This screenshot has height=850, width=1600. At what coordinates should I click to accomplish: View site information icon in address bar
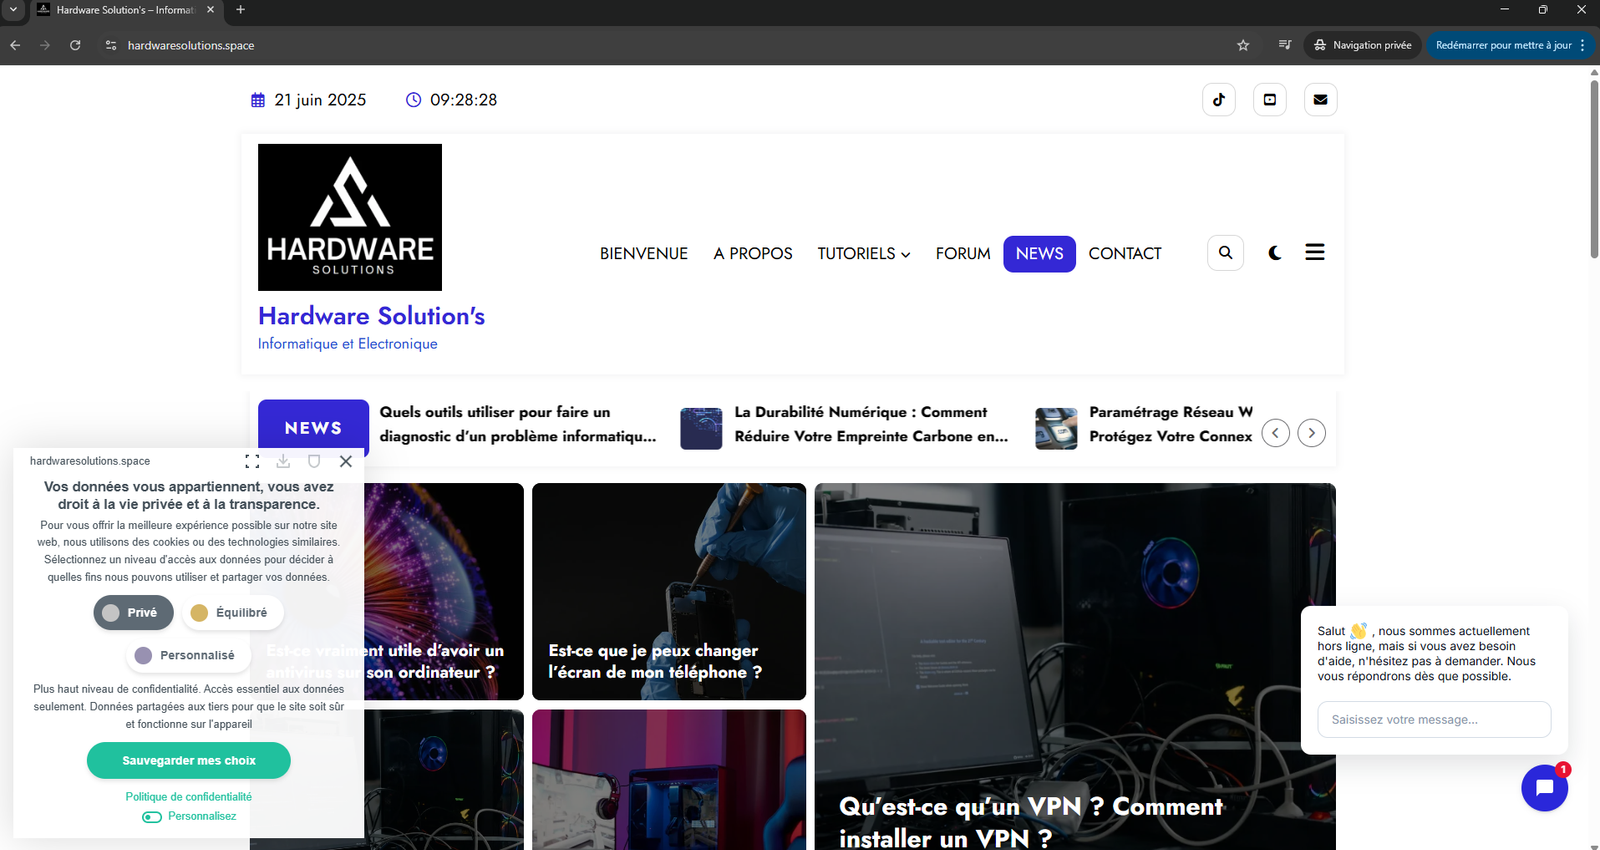pyautogui.click(x=111, y=45)
